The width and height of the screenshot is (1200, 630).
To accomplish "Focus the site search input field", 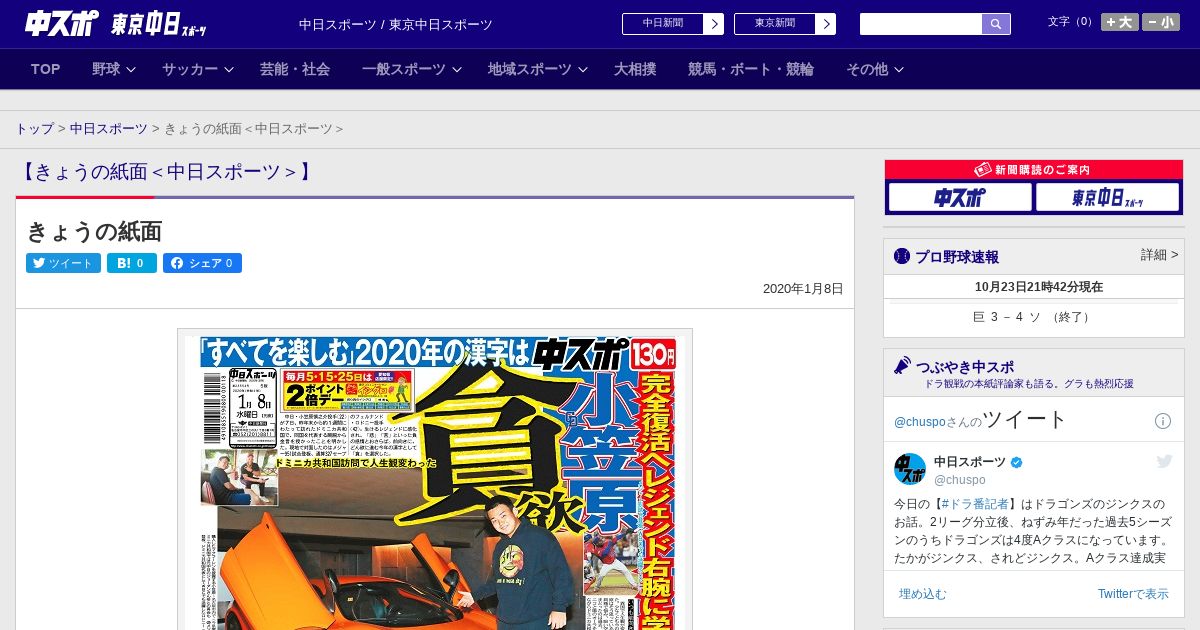I will point(921,24).
